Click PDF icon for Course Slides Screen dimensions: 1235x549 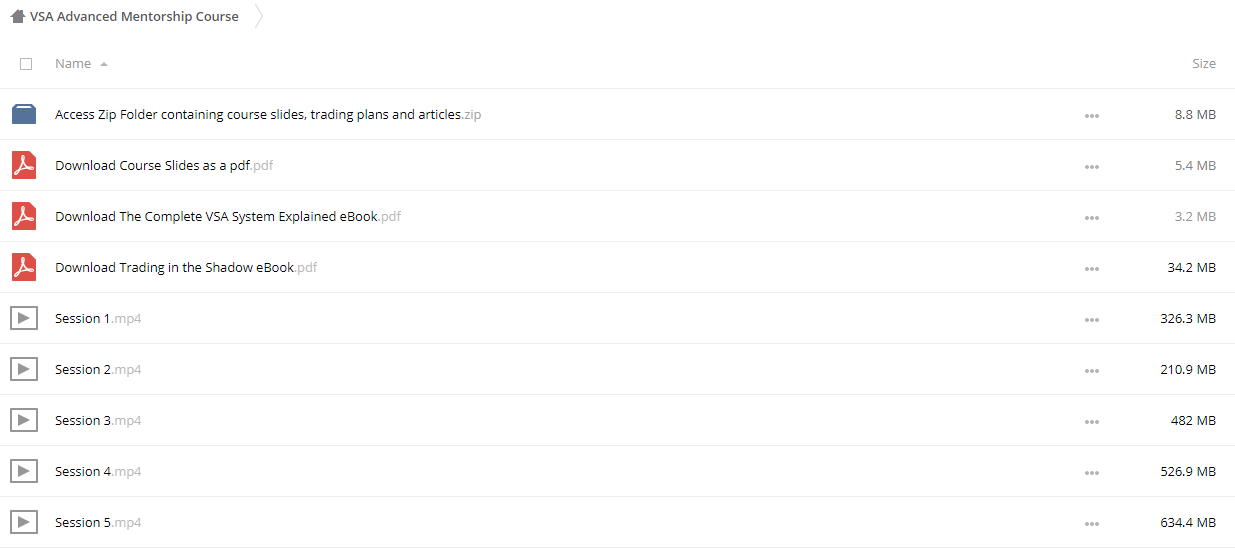(x=24, y=165)
